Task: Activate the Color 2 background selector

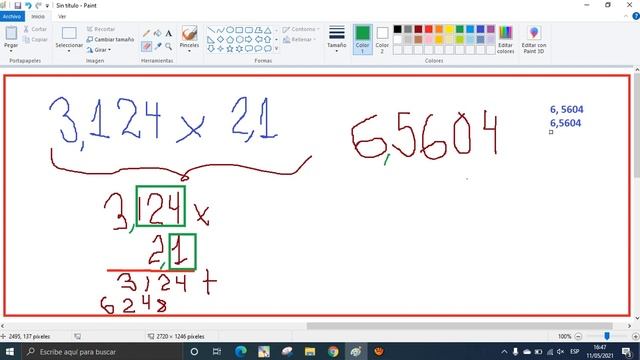Action: coord(382,39)
